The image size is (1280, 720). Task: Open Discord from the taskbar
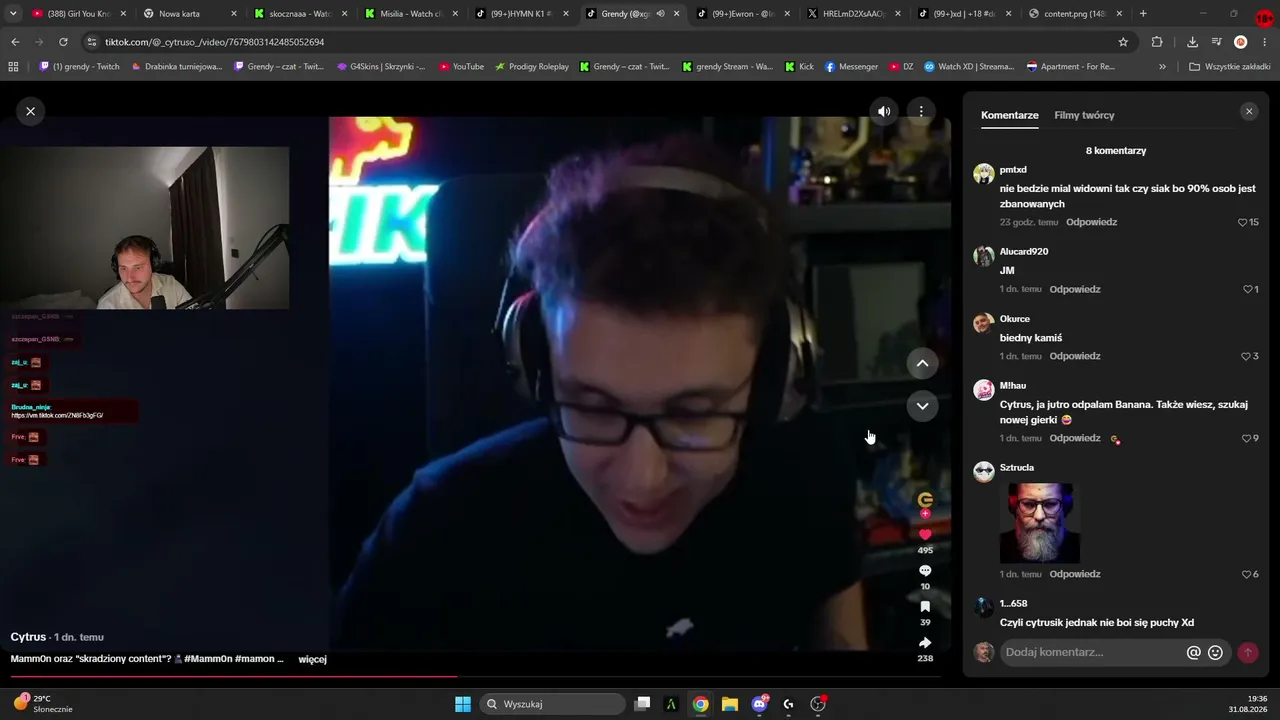coord(759,704)
